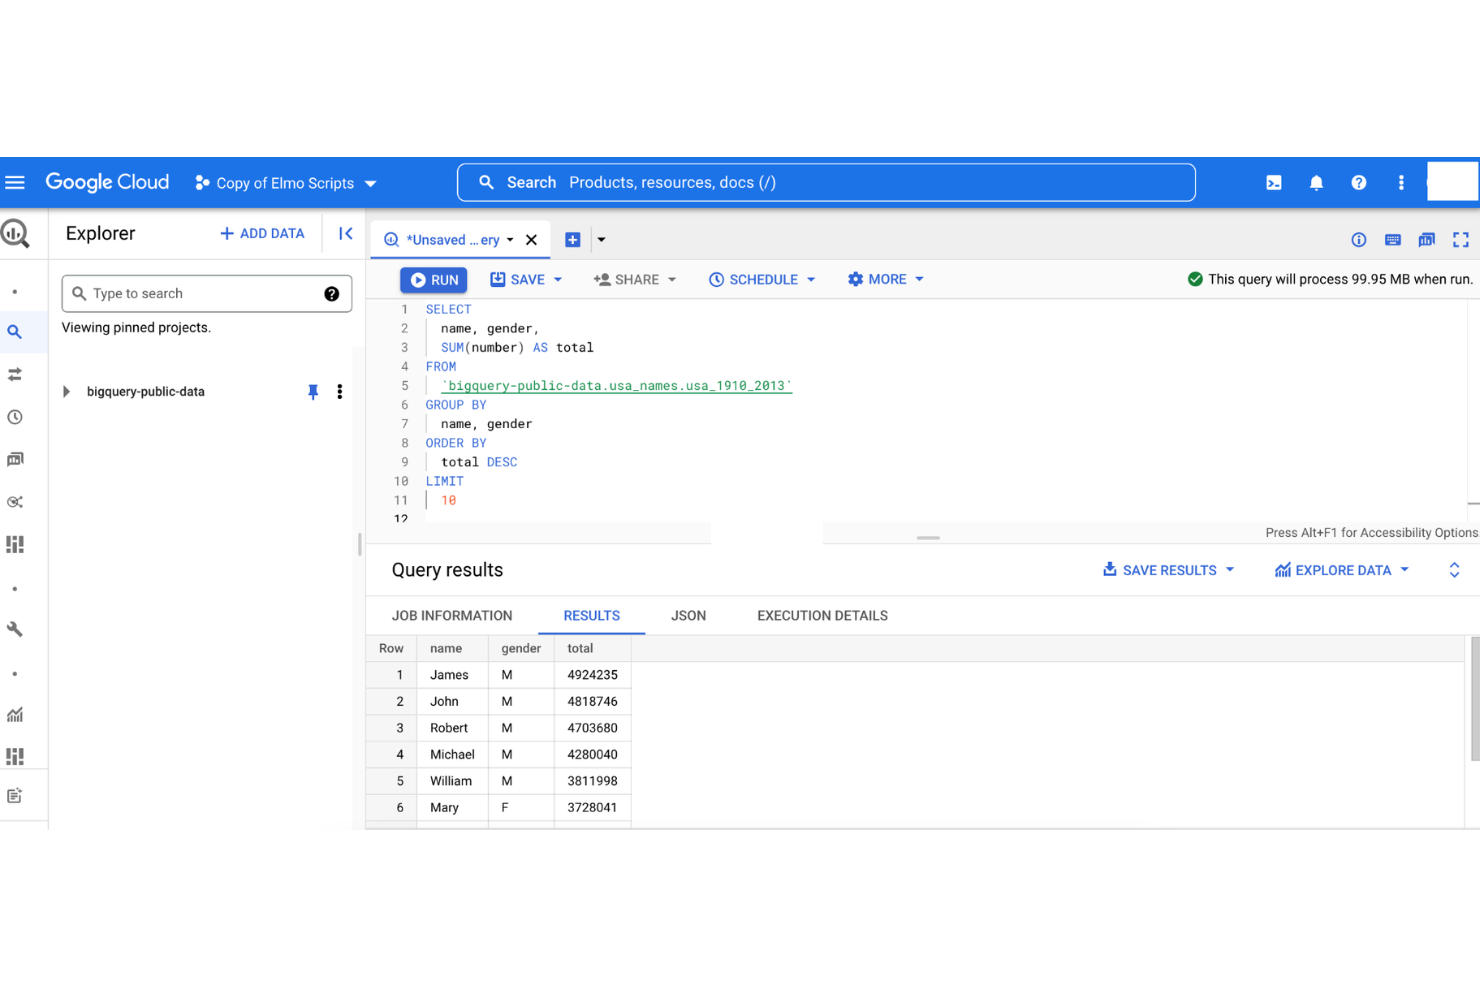Open the tab information circle icon

point(1359,239)
